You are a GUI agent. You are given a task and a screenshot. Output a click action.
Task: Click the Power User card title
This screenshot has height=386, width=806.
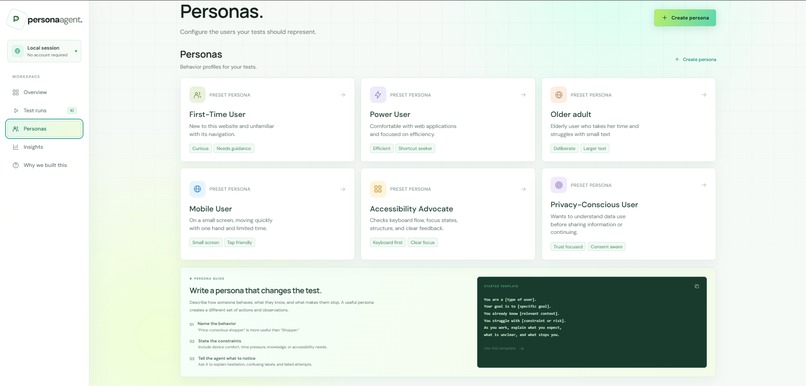390,115
